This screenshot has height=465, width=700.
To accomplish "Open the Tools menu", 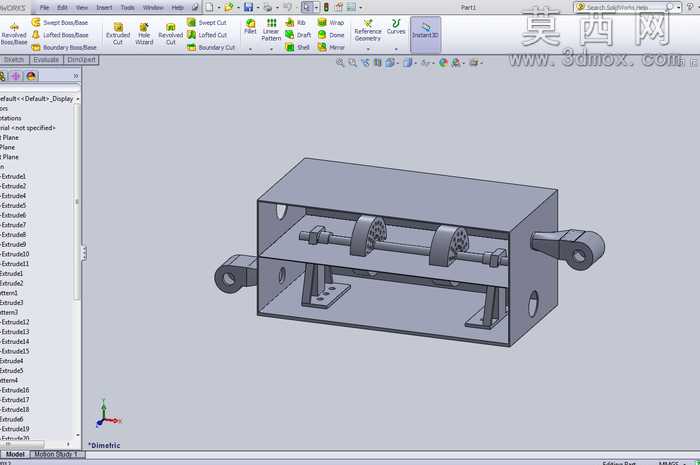I will (128, 8).
